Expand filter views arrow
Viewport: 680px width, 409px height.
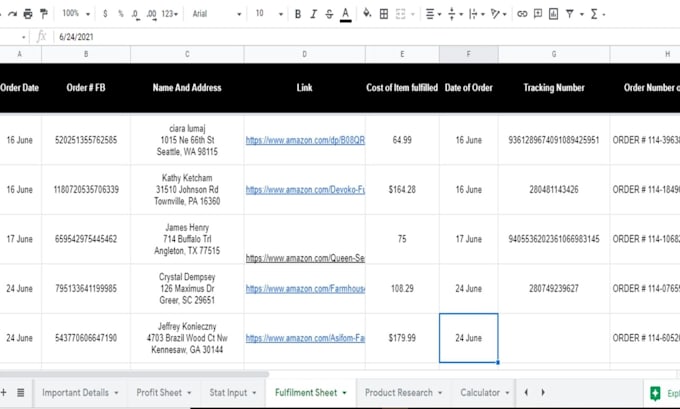[x=582, y=14]
